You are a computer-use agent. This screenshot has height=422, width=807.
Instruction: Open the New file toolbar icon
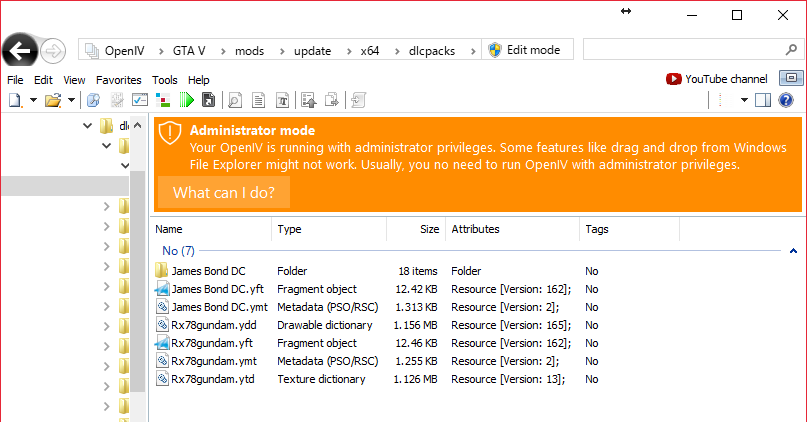coord(14,100)
